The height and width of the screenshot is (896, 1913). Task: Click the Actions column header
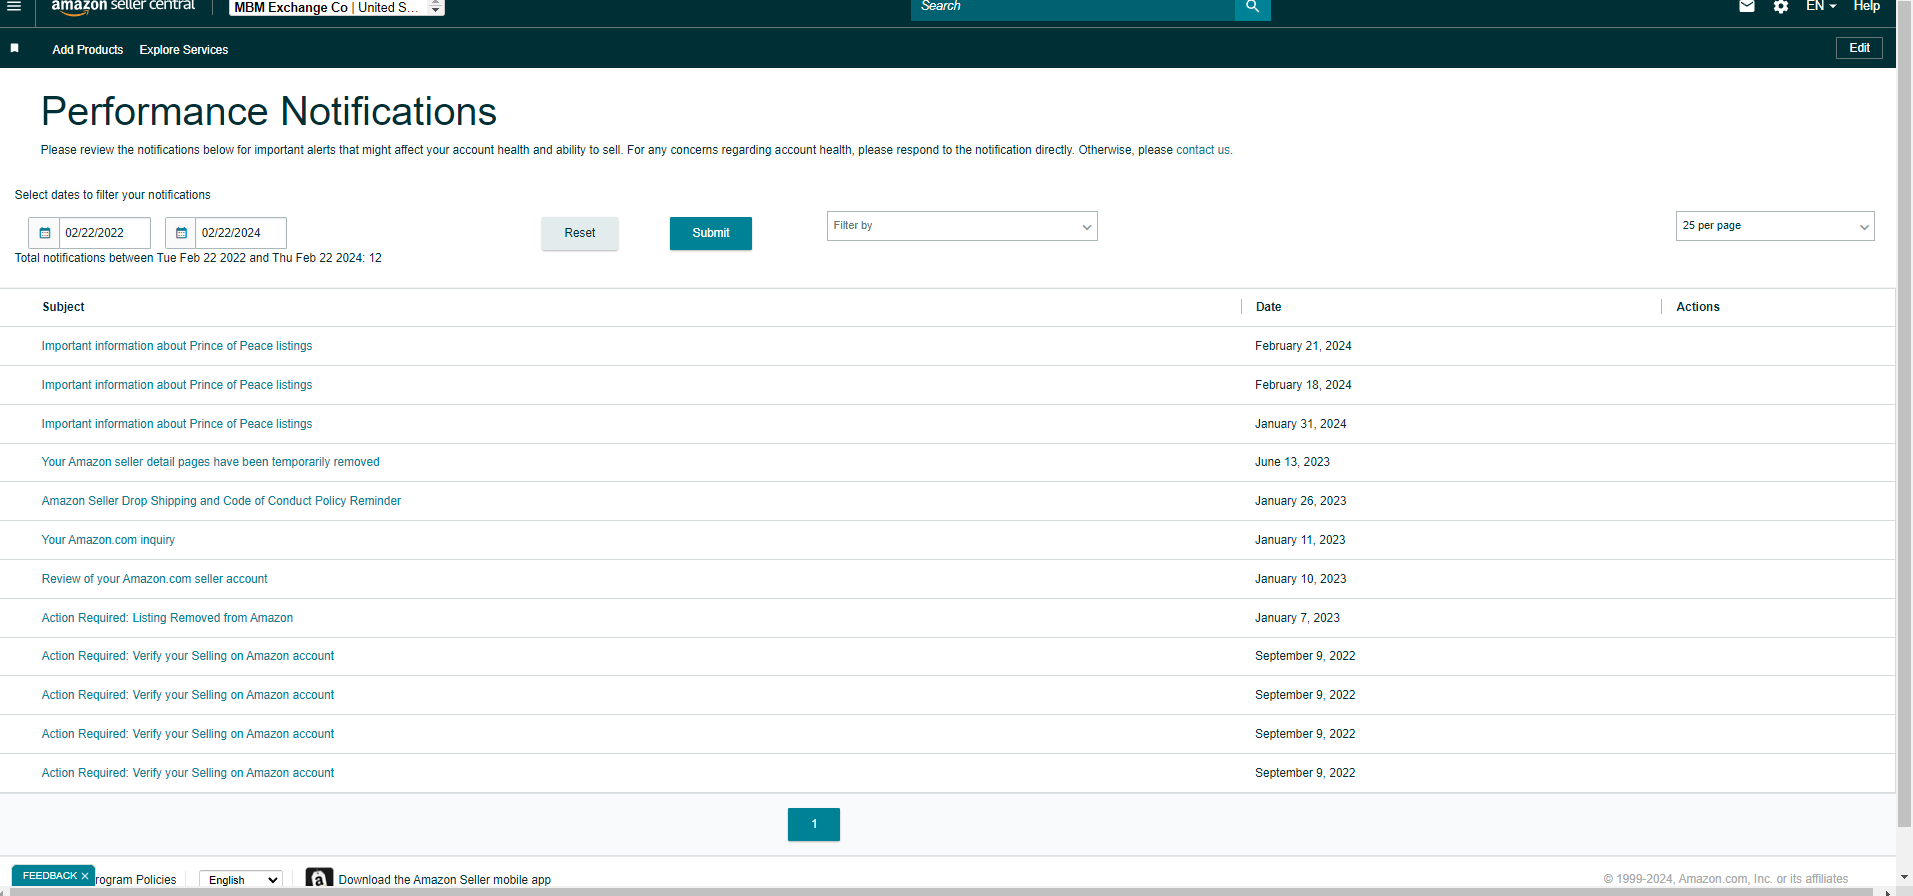[1698, 307]
